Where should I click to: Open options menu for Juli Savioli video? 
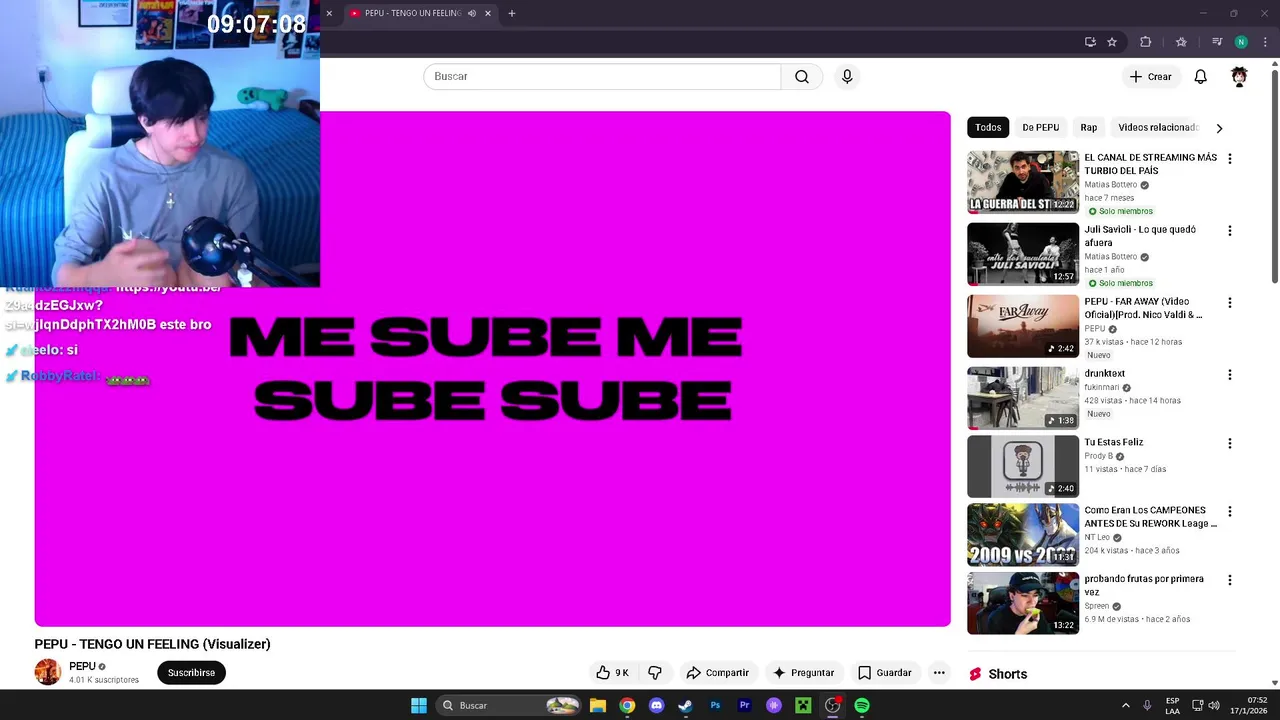[1229, 231]
